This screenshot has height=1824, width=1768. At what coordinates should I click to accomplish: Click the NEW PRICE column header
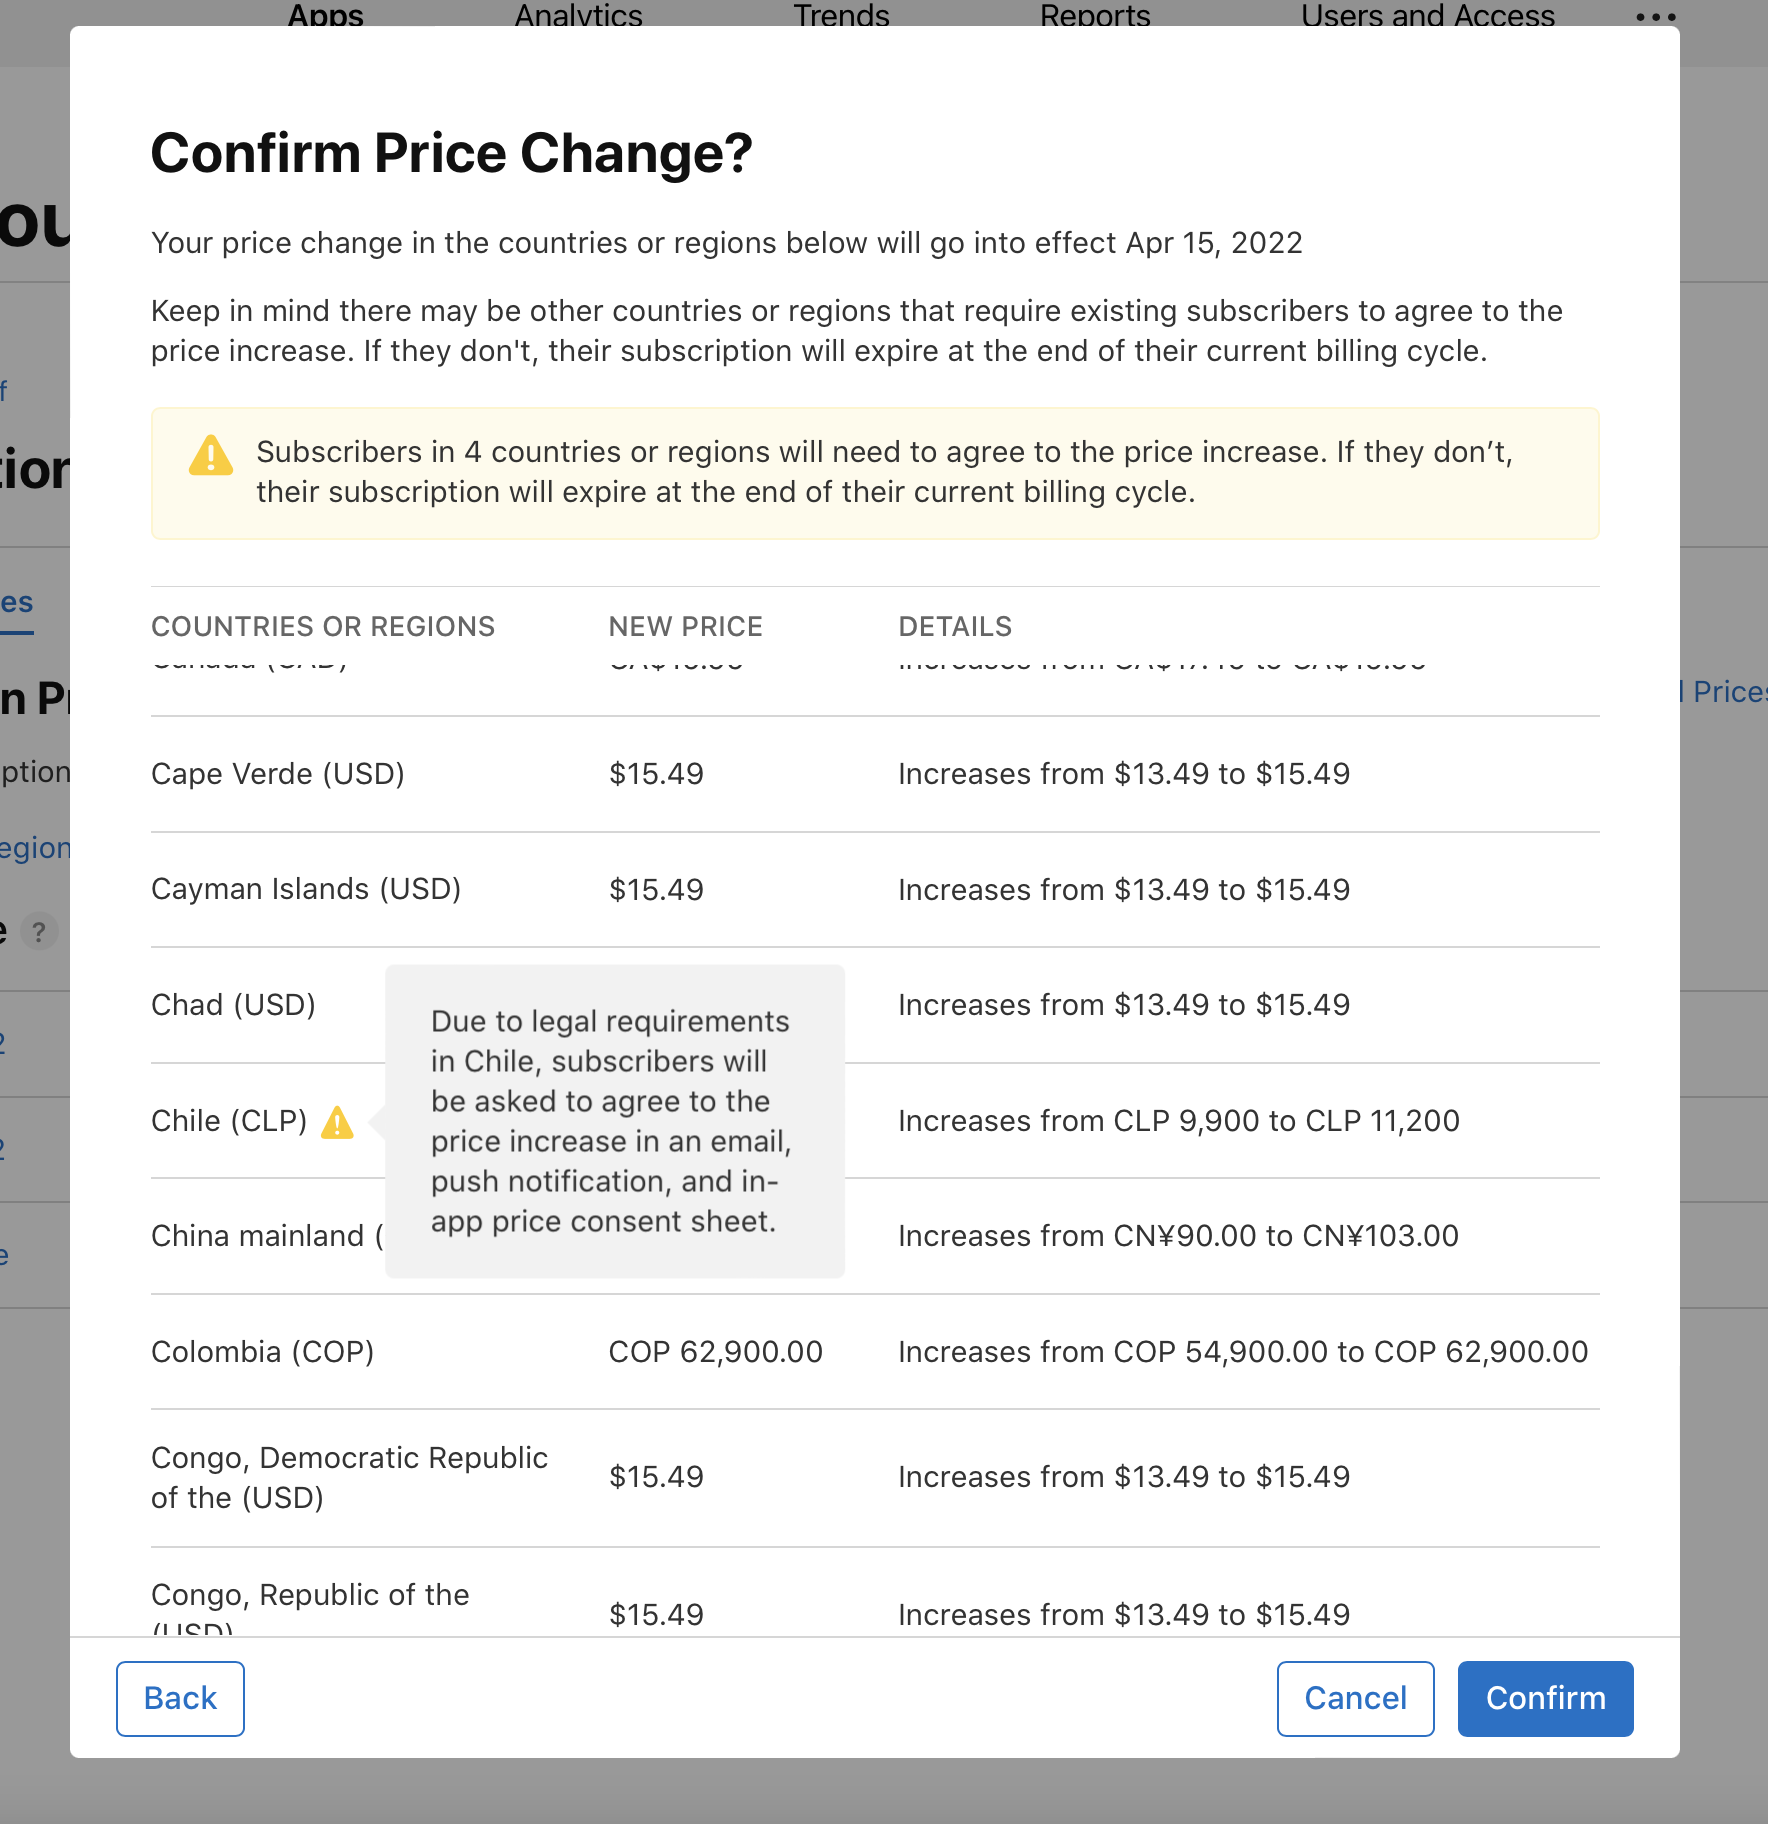pos(685,626)
